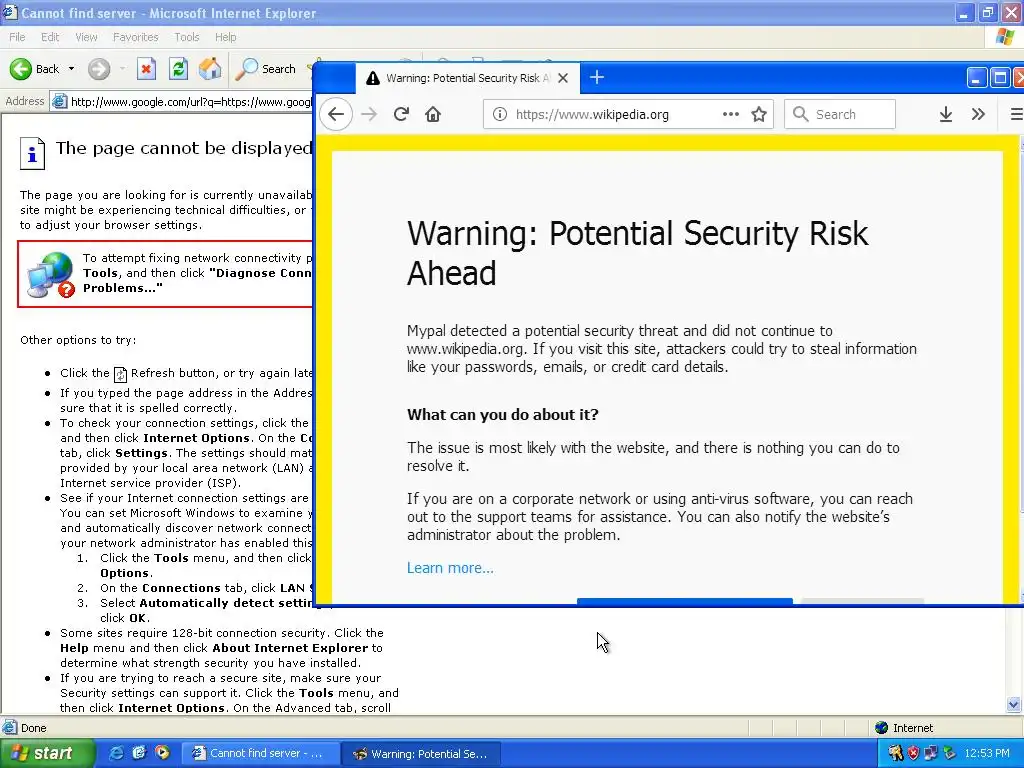
Task: Bookmark this page with the star icon
Action: [759, 114]
